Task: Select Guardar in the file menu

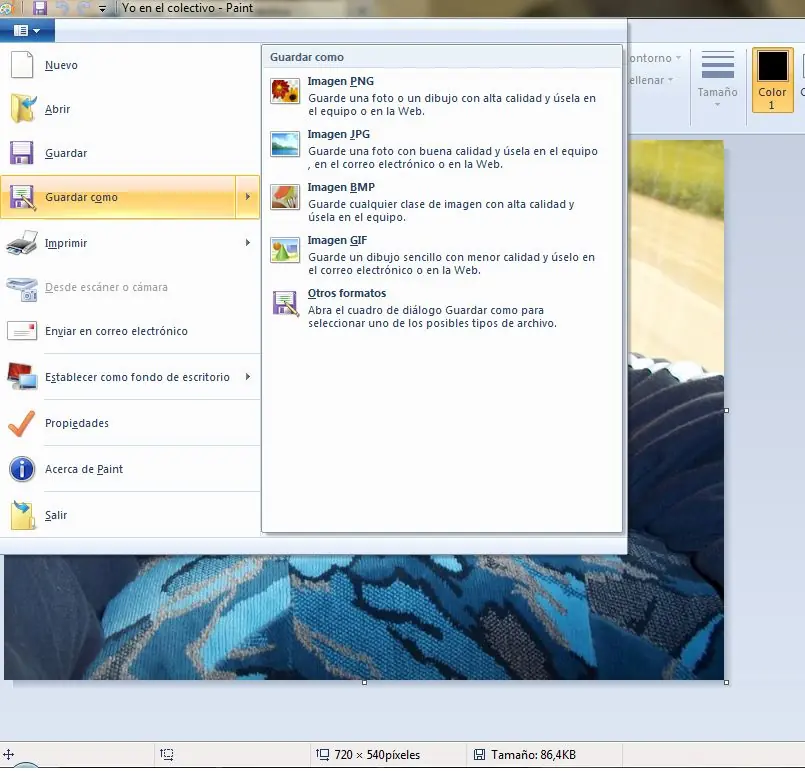Action: (130, 153)
